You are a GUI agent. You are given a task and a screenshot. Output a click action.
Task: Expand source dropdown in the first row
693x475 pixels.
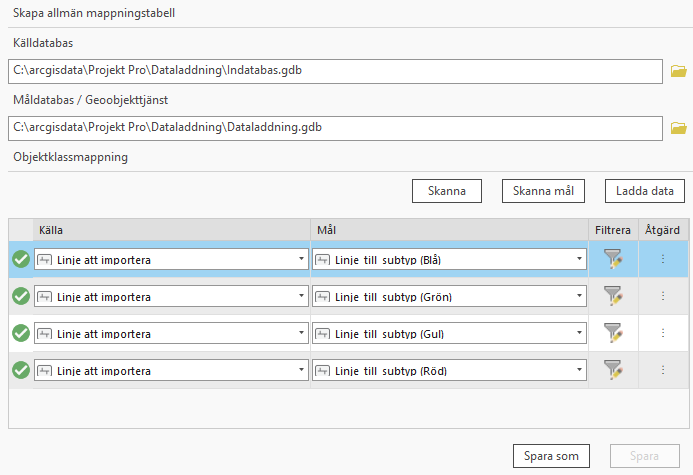(301, 260)
